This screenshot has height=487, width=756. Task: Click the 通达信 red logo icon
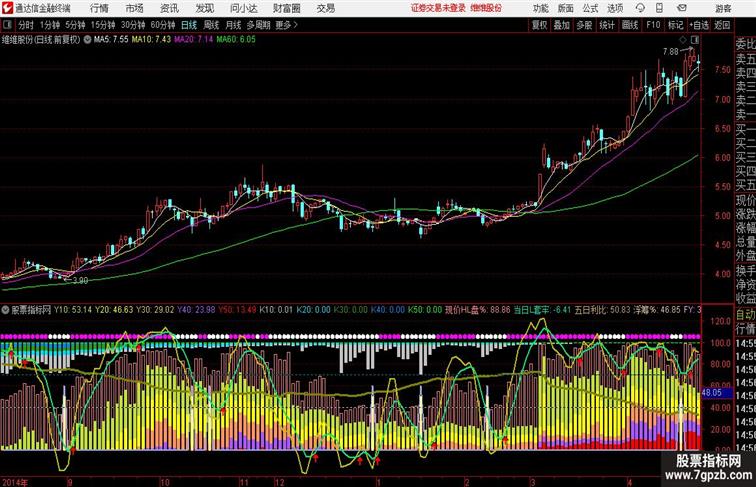click(7, 8)
